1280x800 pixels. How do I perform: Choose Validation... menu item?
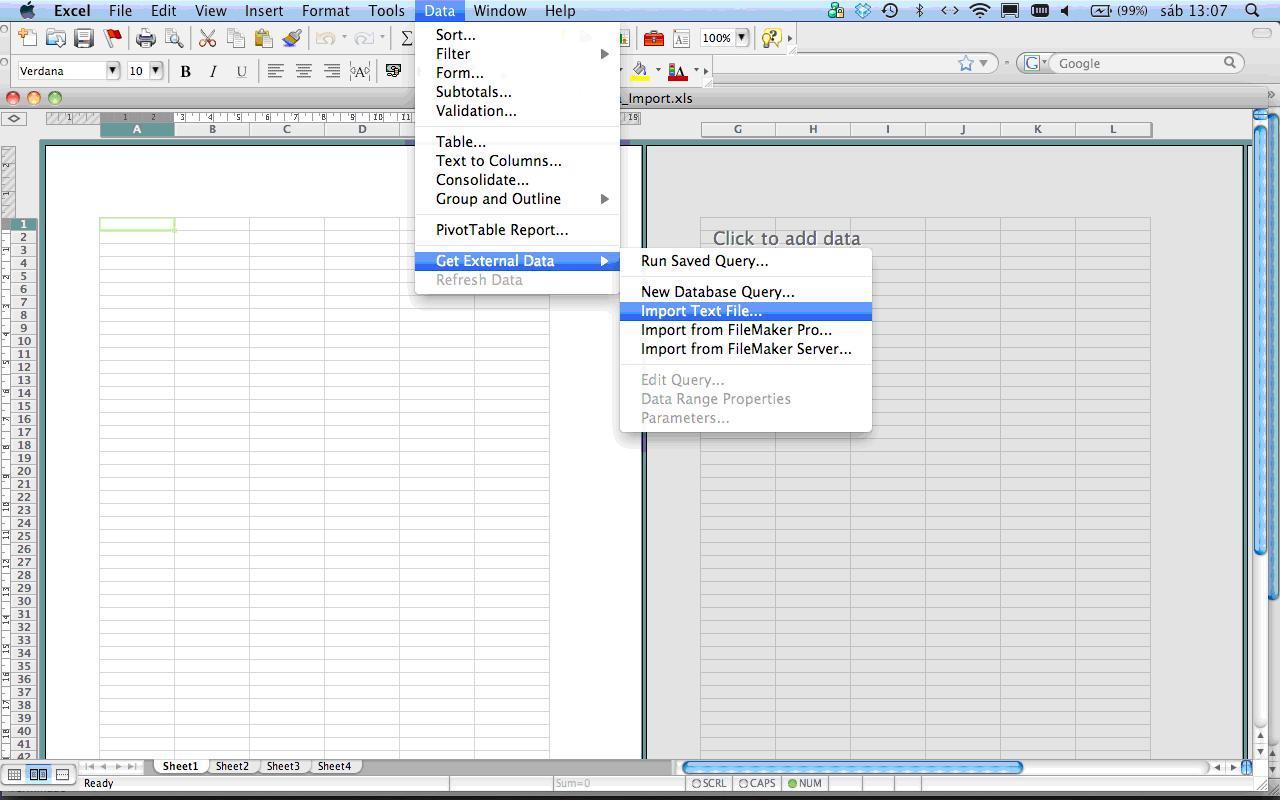click(517, 111)
